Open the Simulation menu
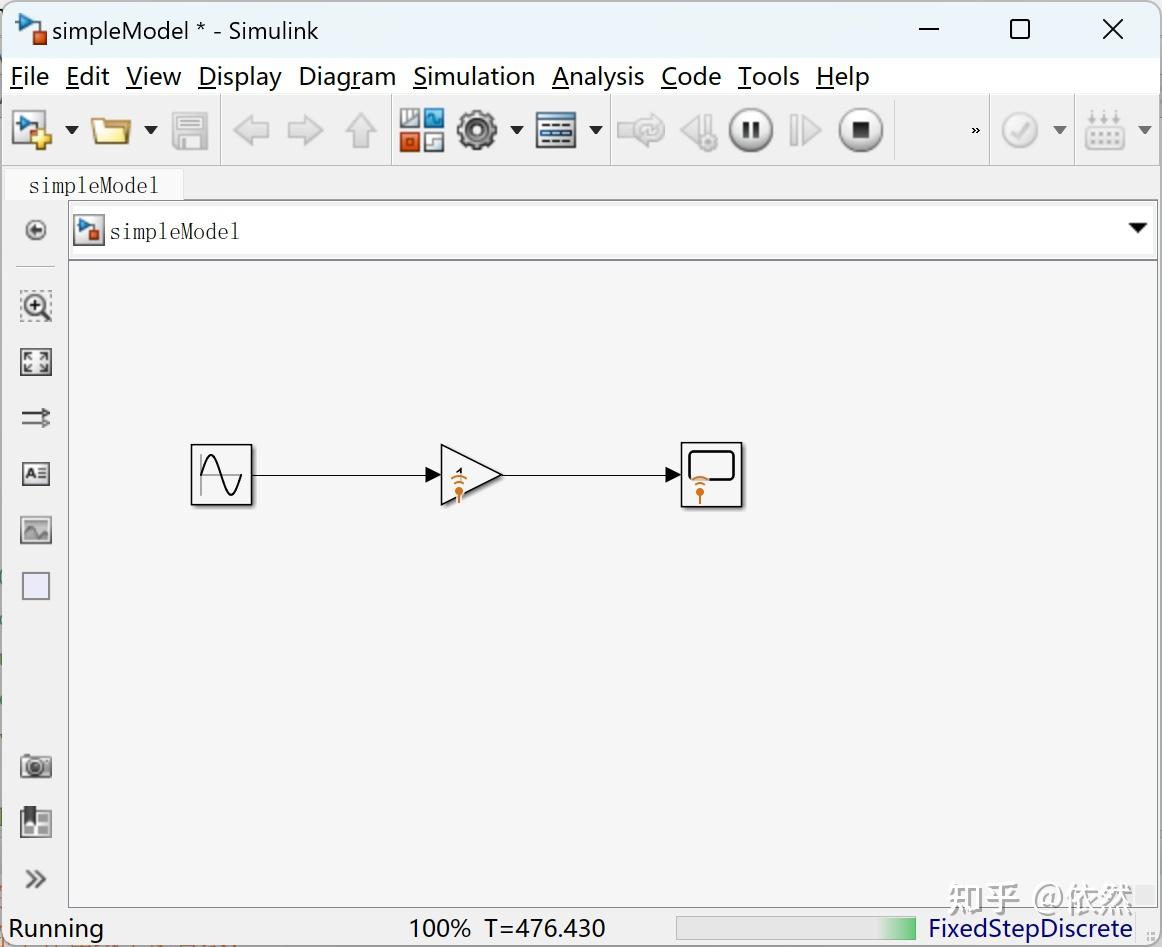 474,77
